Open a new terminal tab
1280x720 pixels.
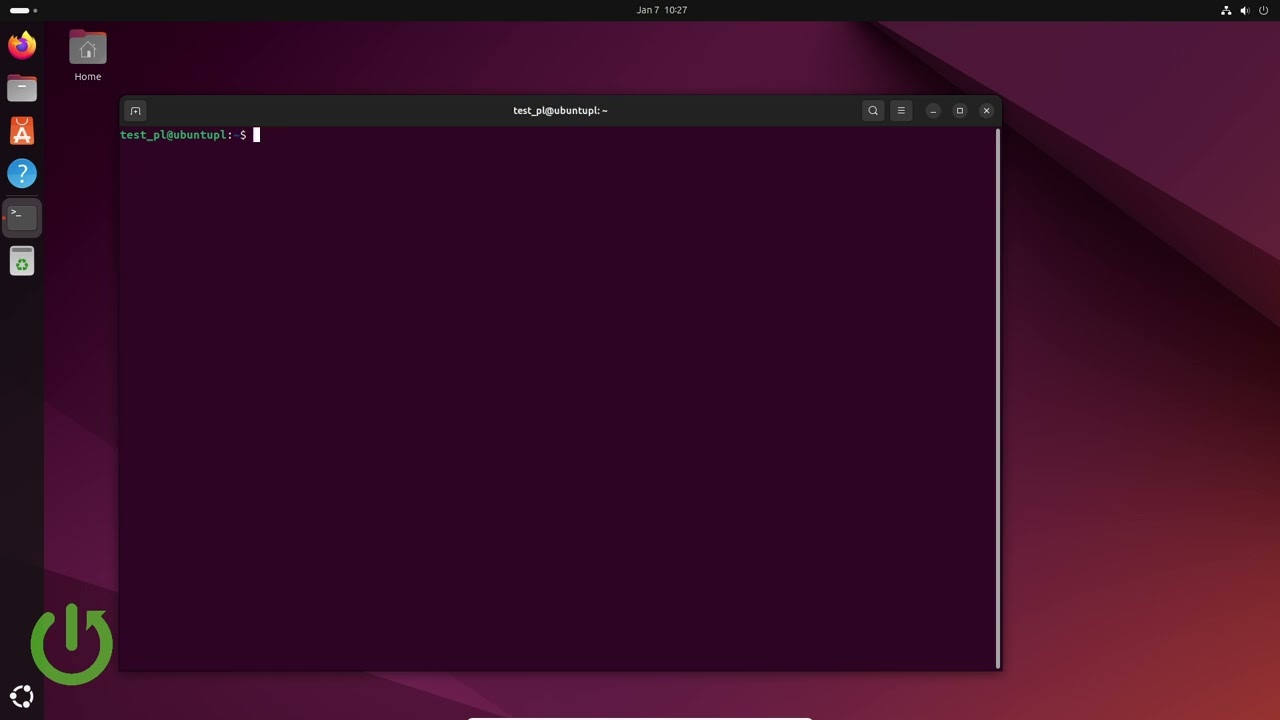[135, 111]
